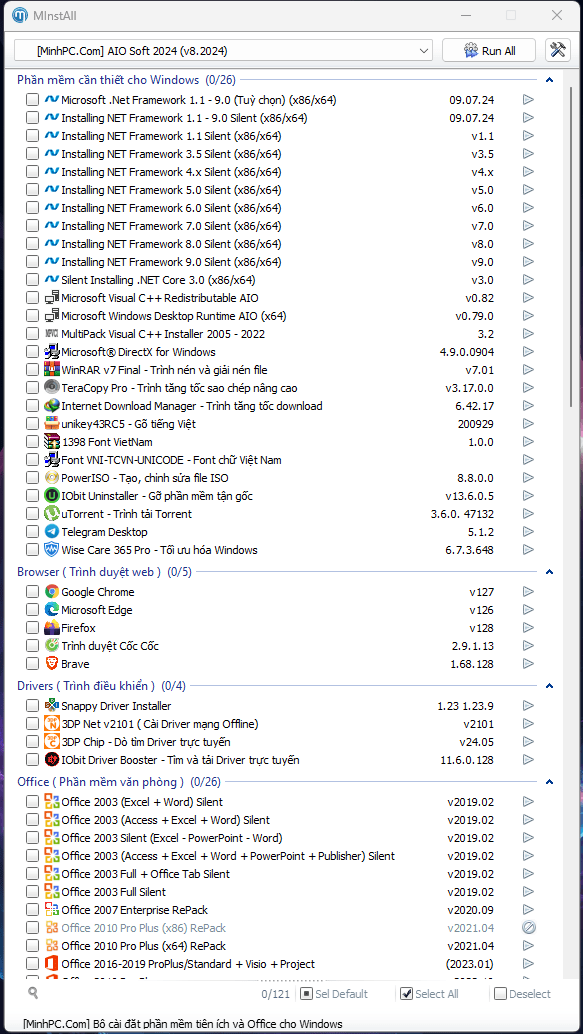The image size is (583, 1034).
Task: Collapse the Browser (Trình duyệt web) section
Action: click(549, 572)
